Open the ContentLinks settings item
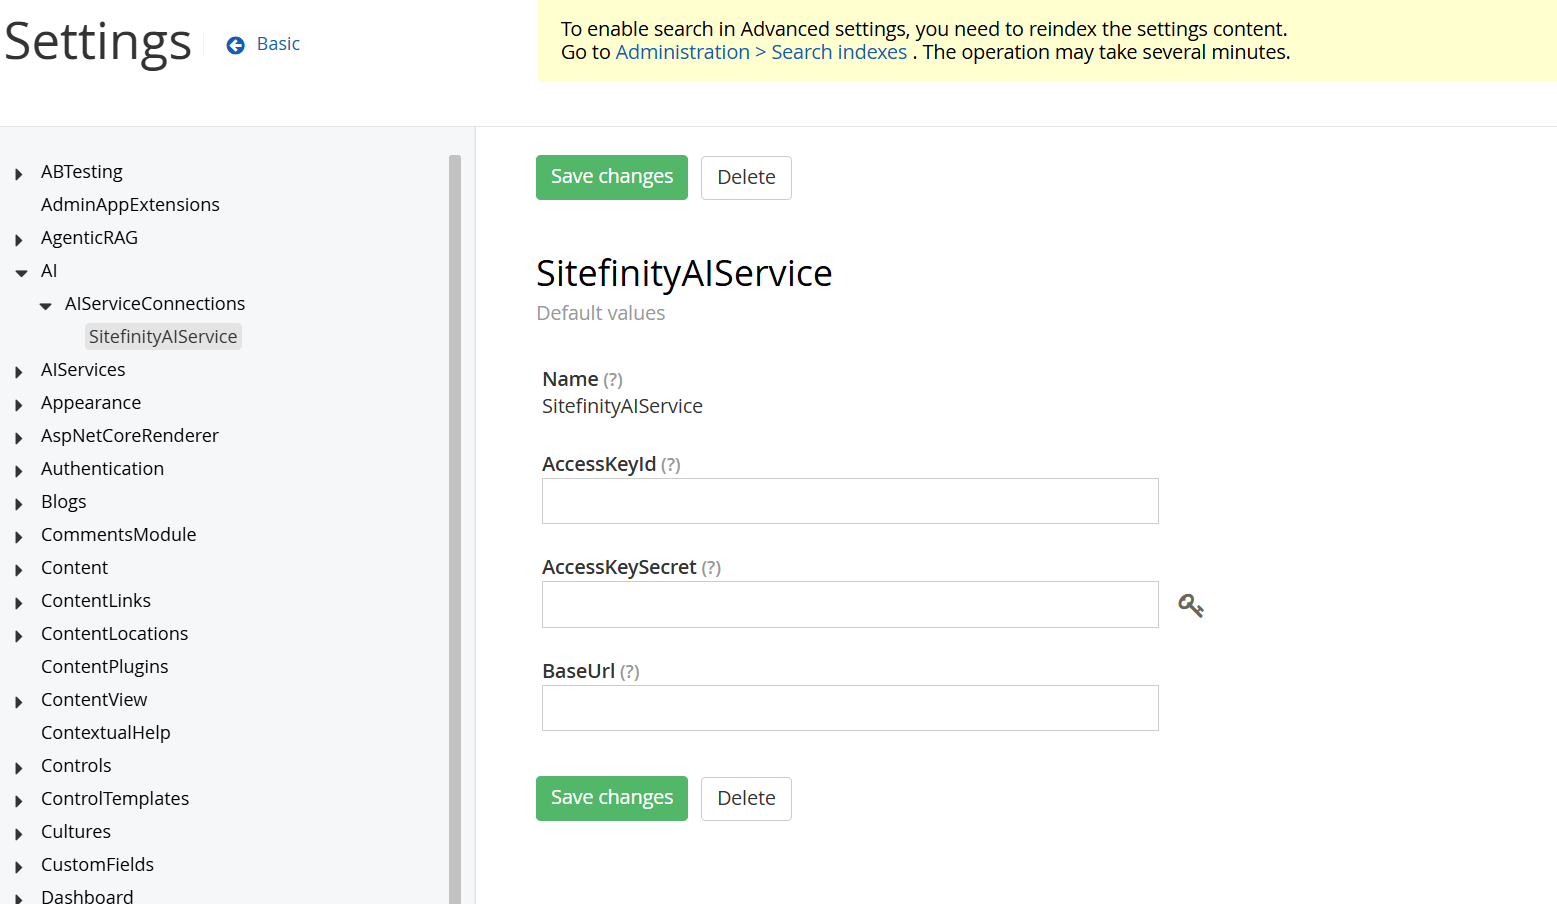This screenshot has width=1557, height=904. pyautogui.click(x=96, y=601)
